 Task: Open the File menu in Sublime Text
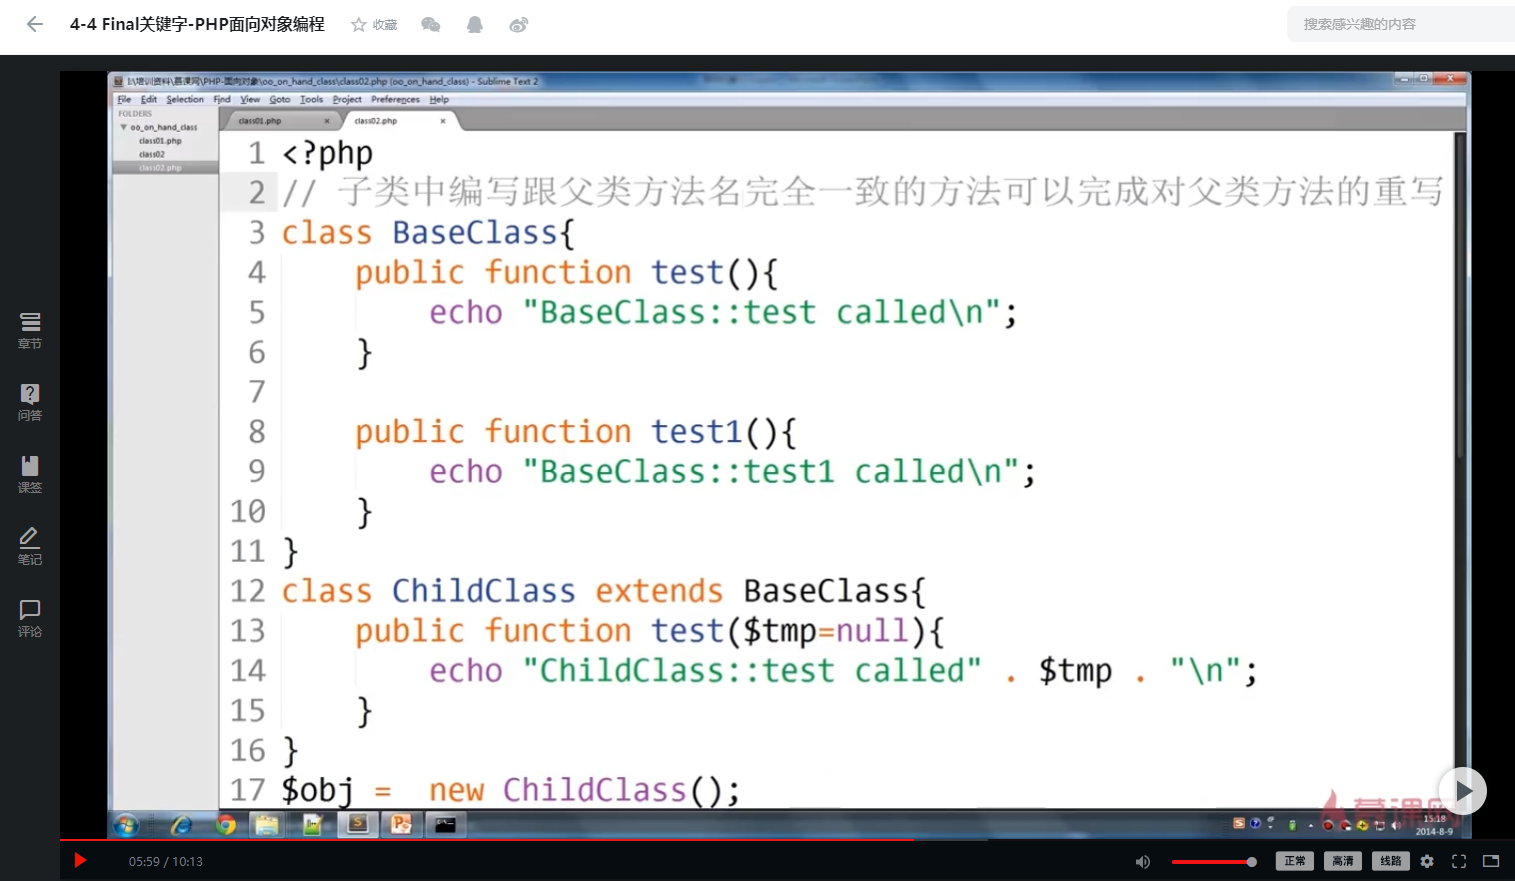pyautogui.click(x=123, y=99)
